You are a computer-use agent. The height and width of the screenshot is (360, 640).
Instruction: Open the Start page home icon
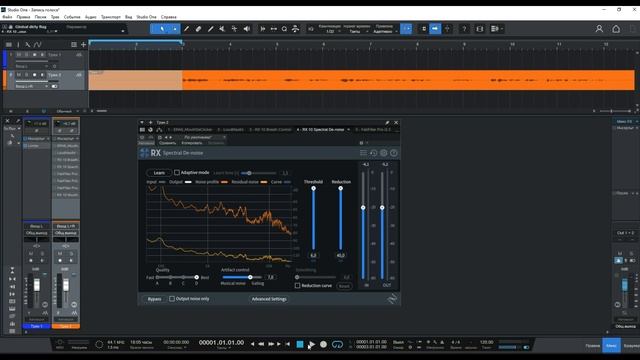pos(616,29)
